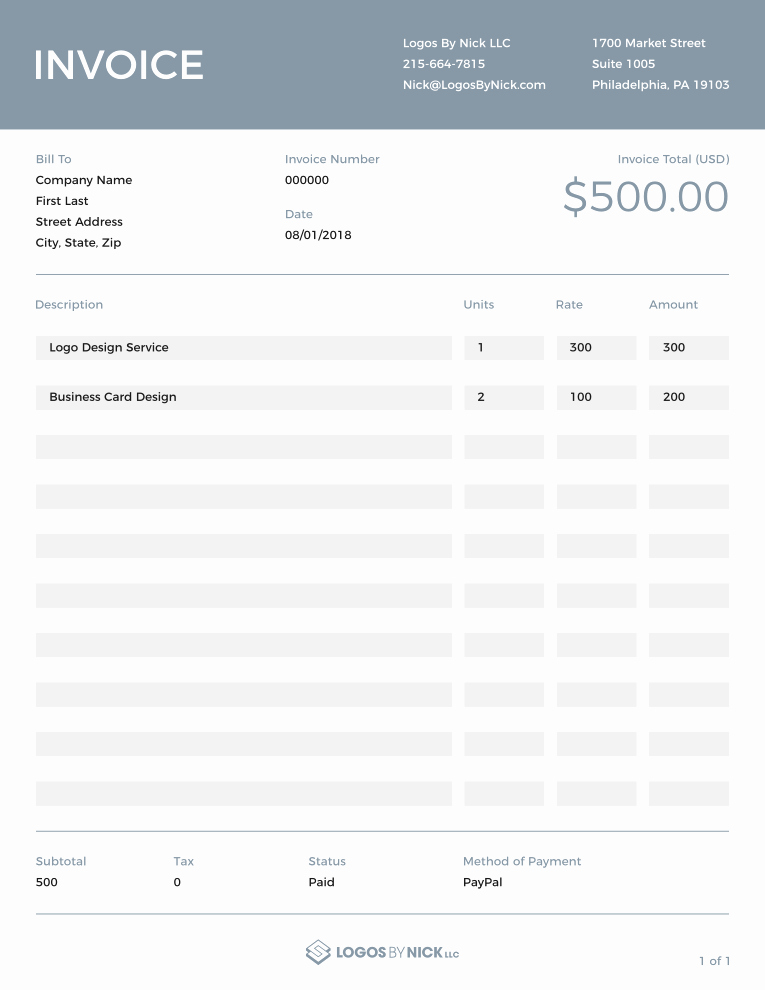Image resolution: width=765 pixels, height=990 pixels.
Task: Click the Rate column header
Action: [569, 304]
